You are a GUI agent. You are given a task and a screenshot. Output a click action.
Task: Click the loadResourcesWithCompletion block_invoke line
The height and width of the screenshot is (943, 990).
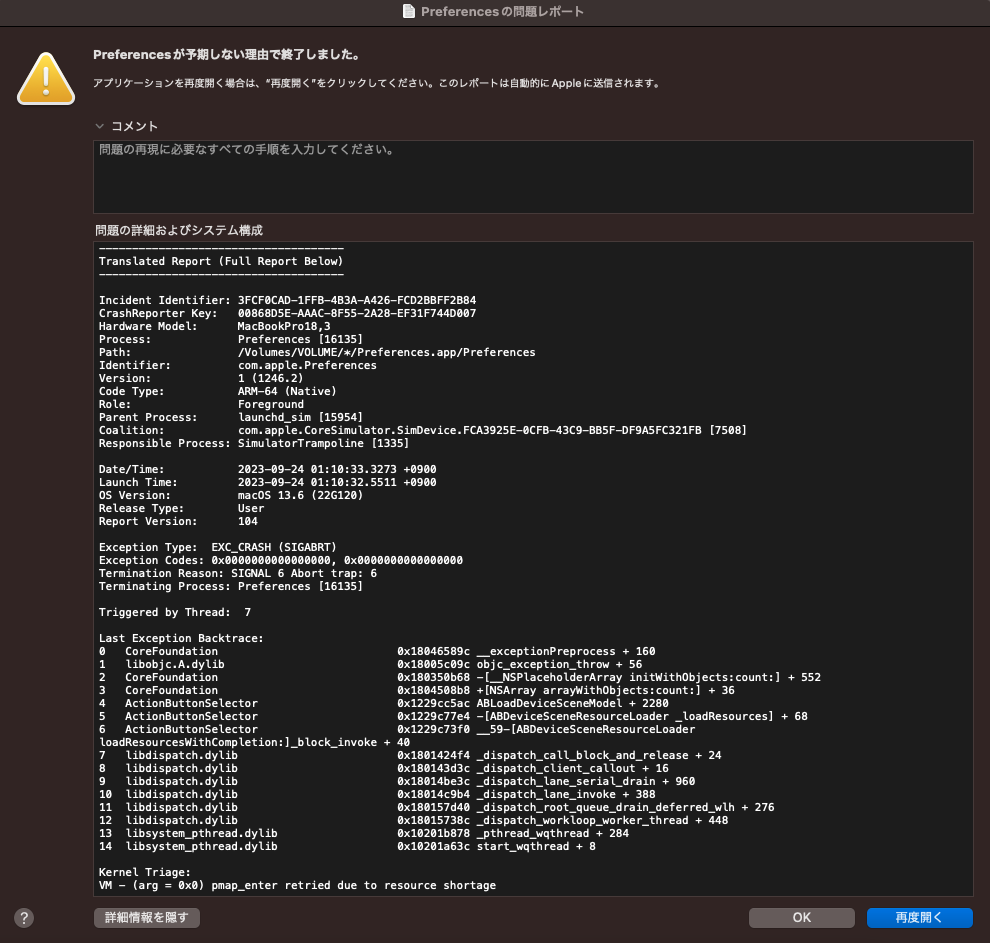pos(254,742)
